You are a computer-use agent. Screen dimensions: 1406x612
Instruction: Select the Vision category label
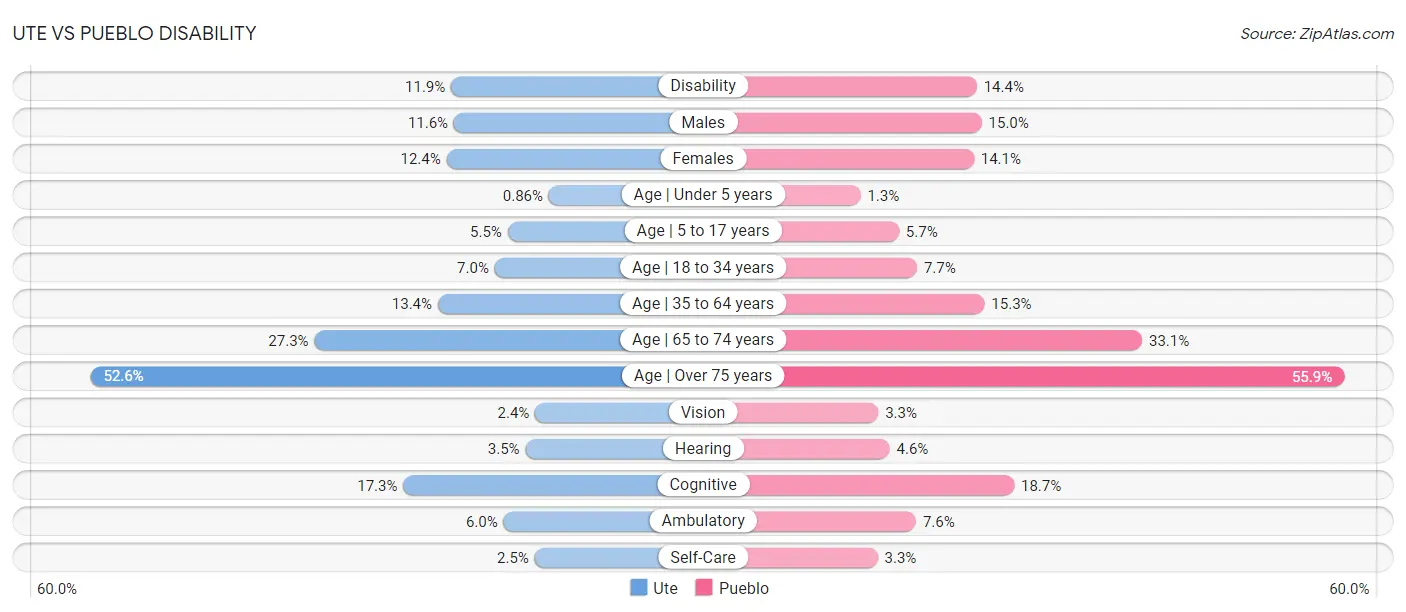tap(703, 412)
